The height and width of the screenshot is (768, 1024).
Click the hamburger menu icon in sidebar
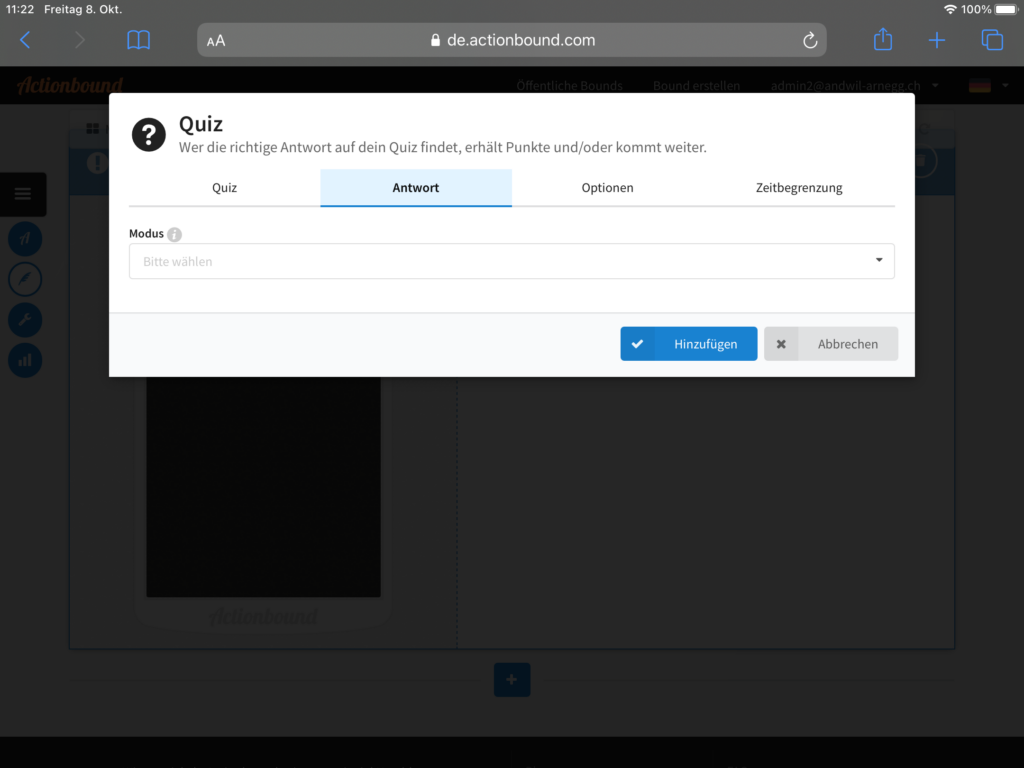click(x=23, y=194)
